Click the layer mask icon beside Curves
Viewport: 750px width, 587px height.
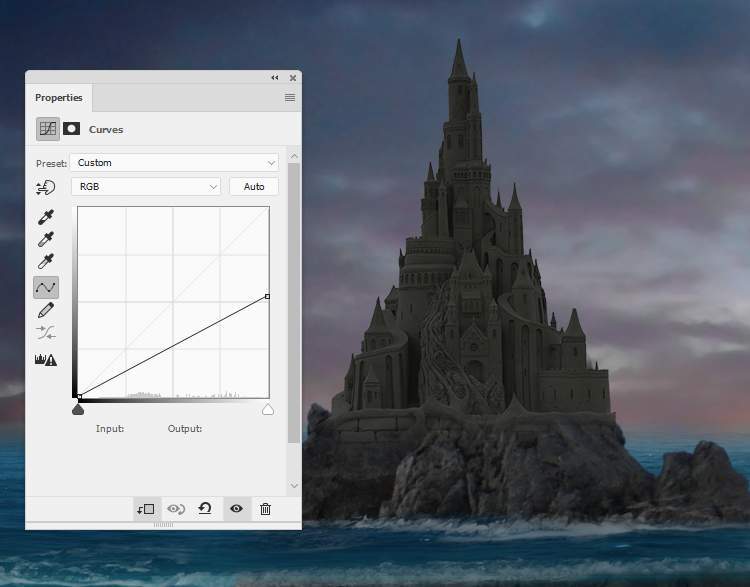click(x=71, y=128)
